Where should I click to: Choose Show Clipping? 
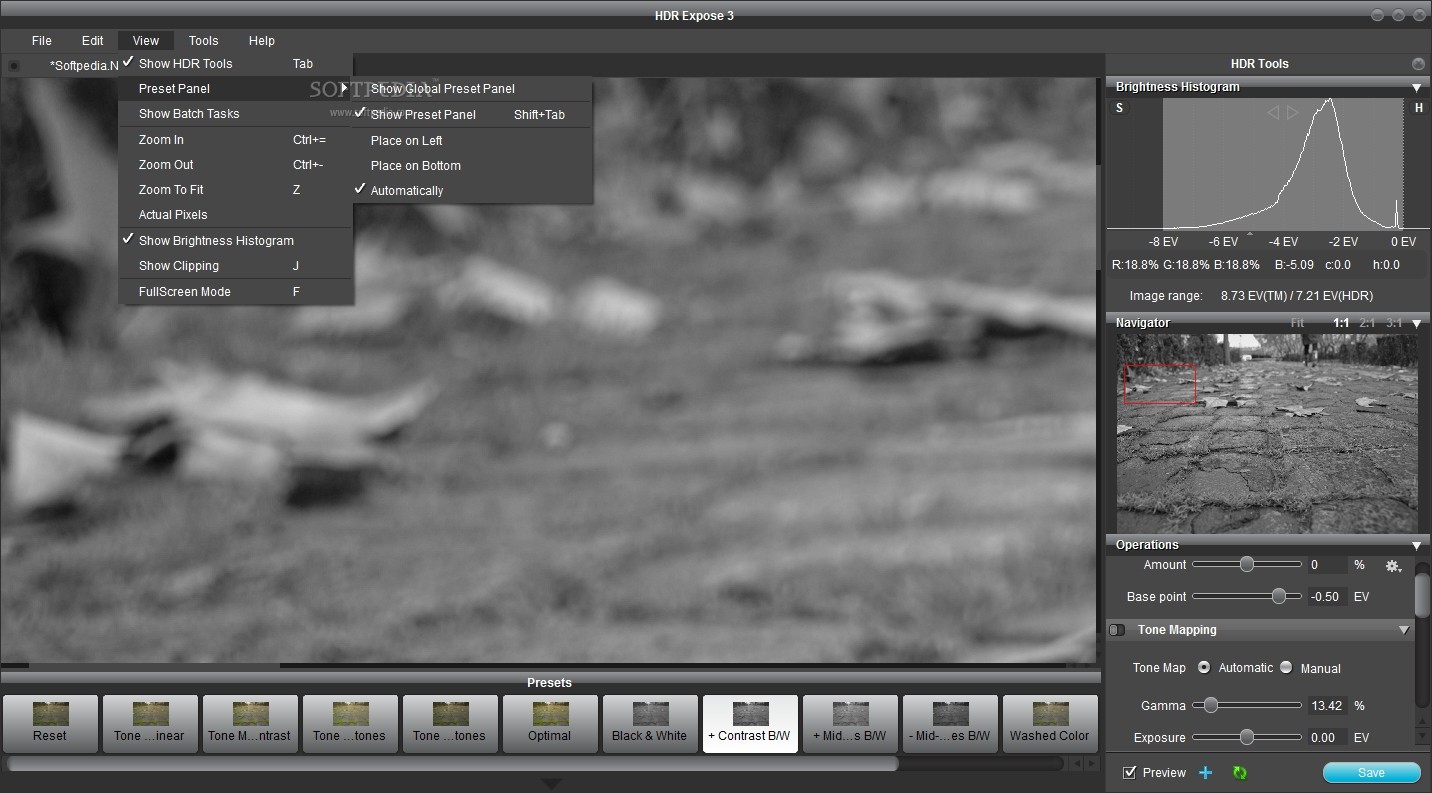click(x=235, y=266)
